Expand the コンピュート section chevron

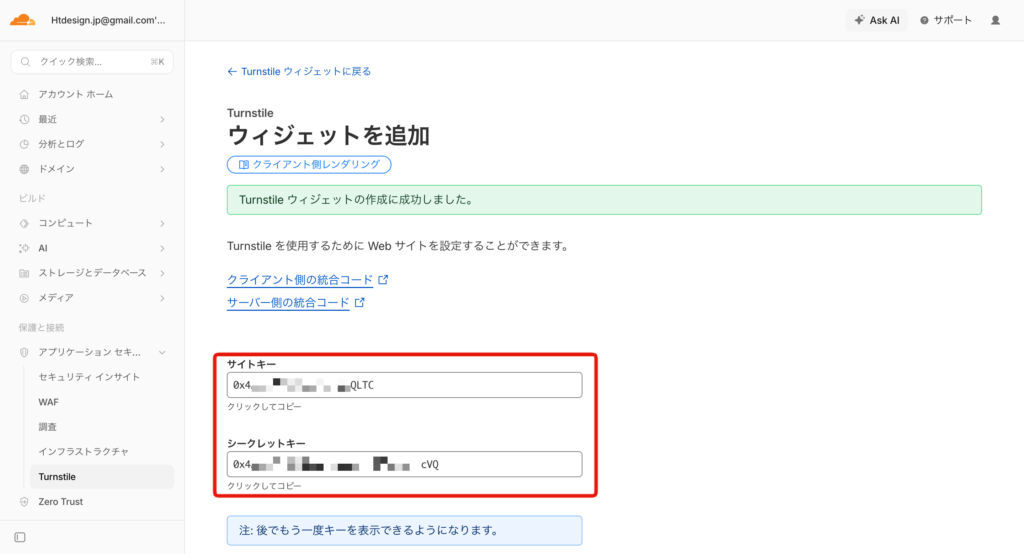coord(162,223)
